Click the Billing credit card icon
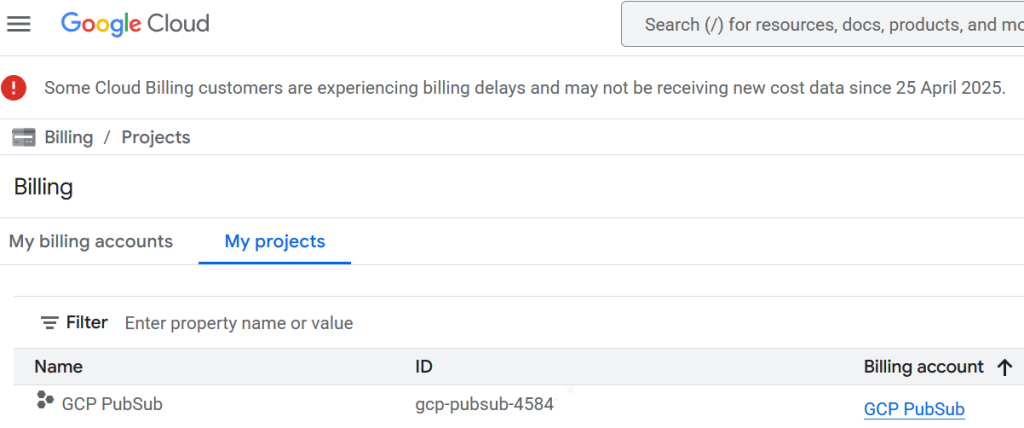The image size is (1024, 428). pos(24,138)
